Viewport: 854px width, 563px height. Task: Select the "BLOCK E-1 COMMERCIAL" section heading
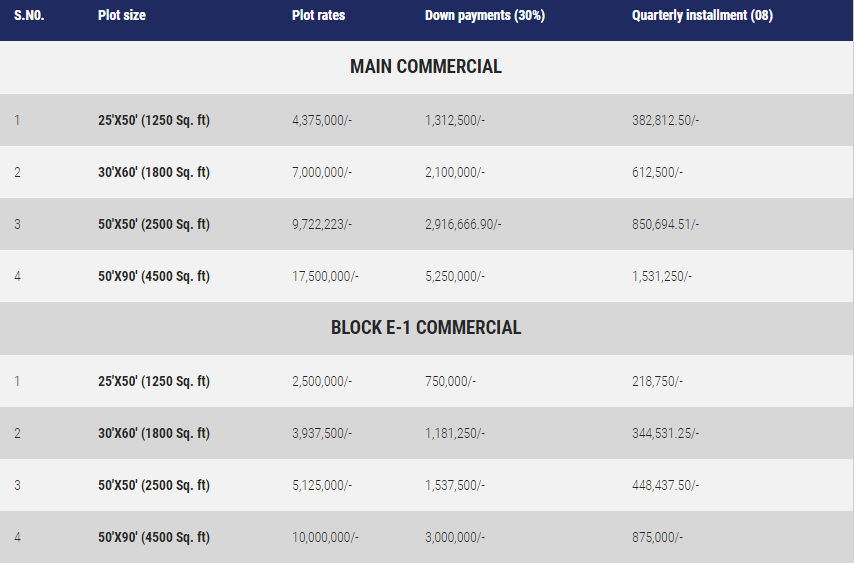pyautogui.click(x=426, y=328)
